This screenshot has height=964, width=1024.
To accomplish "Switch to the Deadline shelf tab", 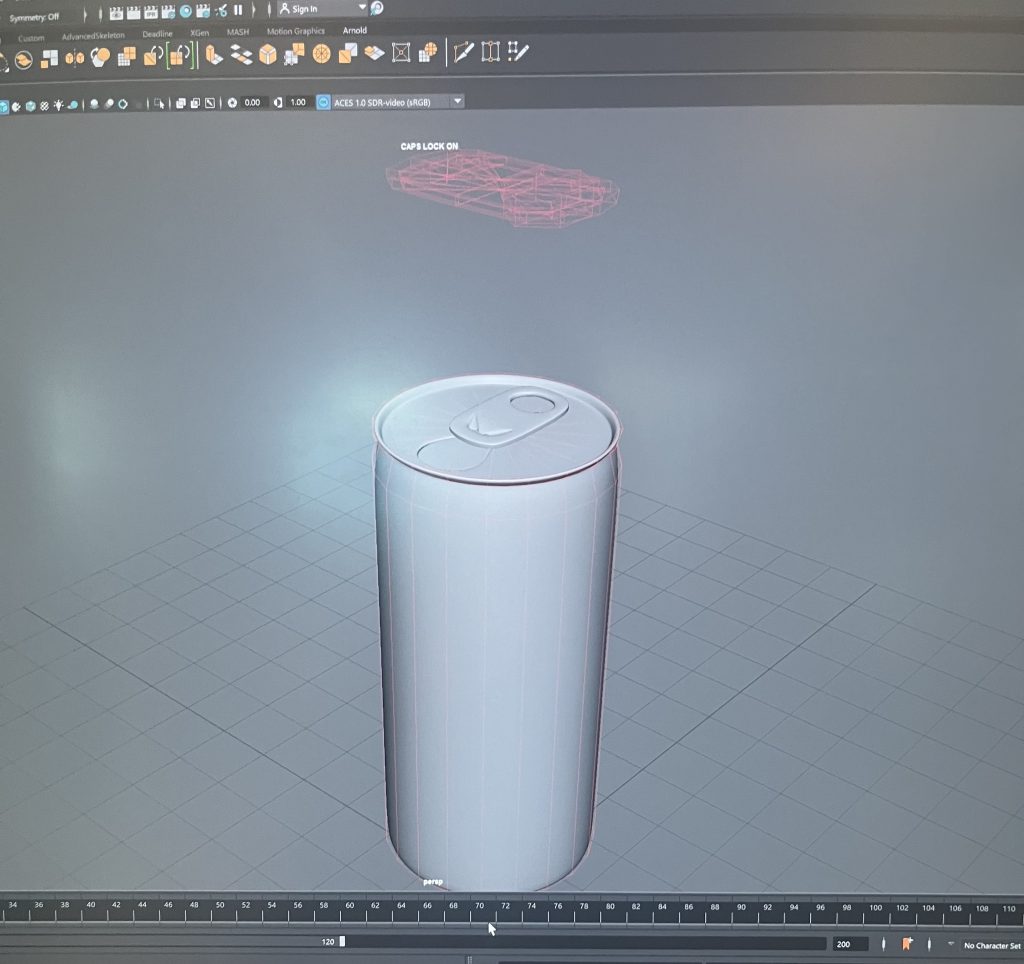I will [x=157, y=34].
